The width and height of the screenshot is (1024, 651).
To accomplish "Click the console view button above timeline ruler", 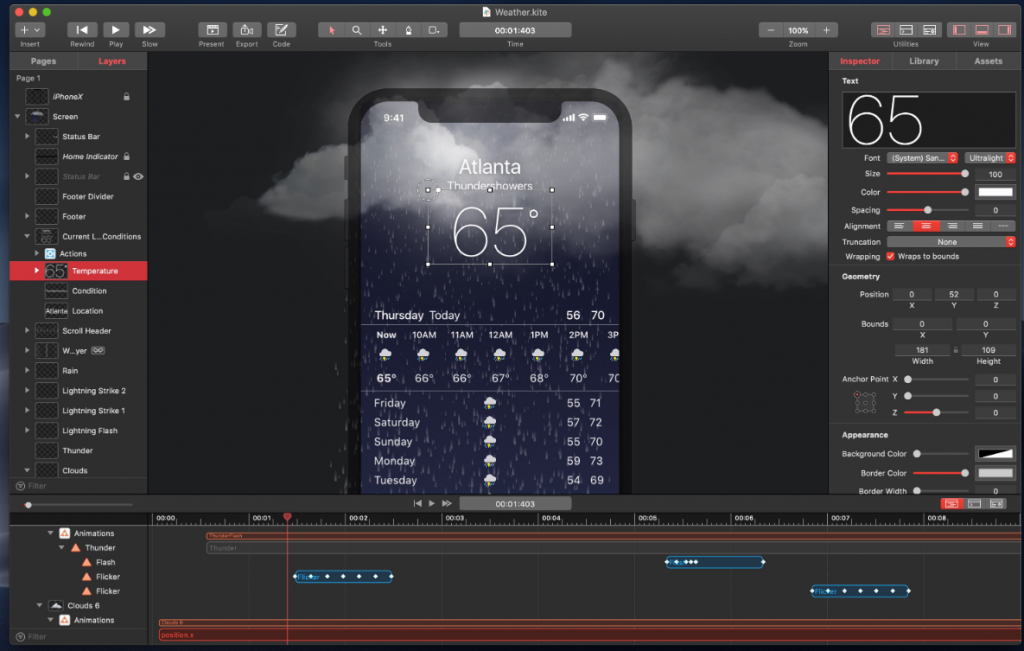I will (x=974, y=503).
